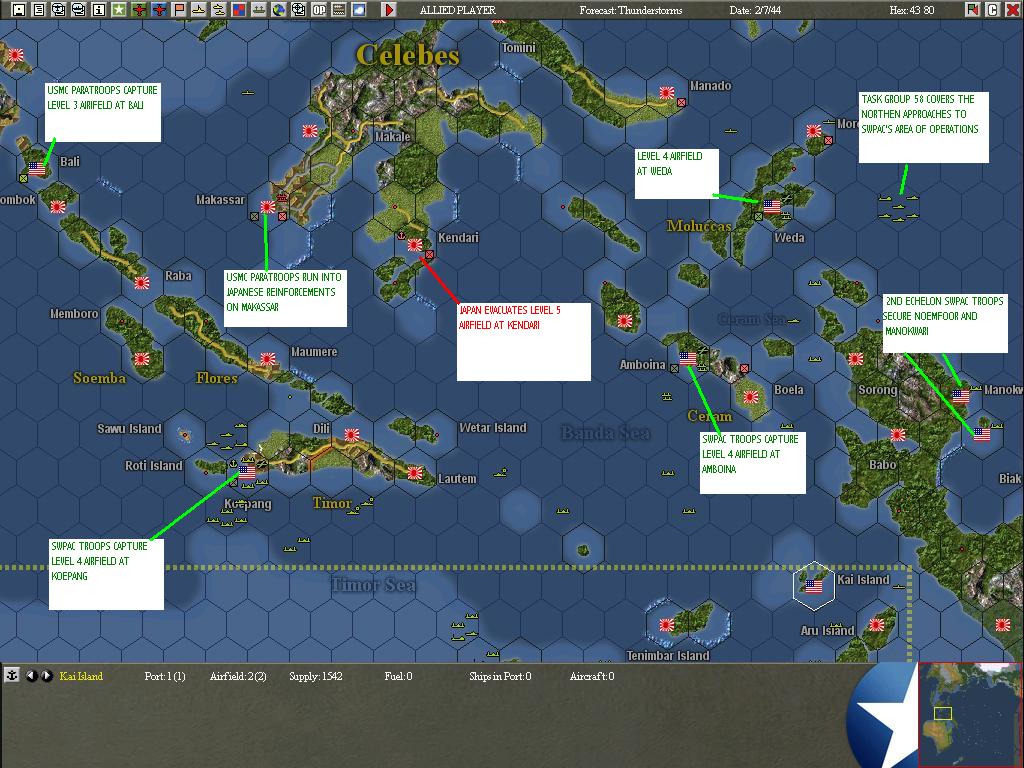Select the US flag at Koepang
Image resolution: width=1024 pixels, height=768 pixels.
[247, 472]
